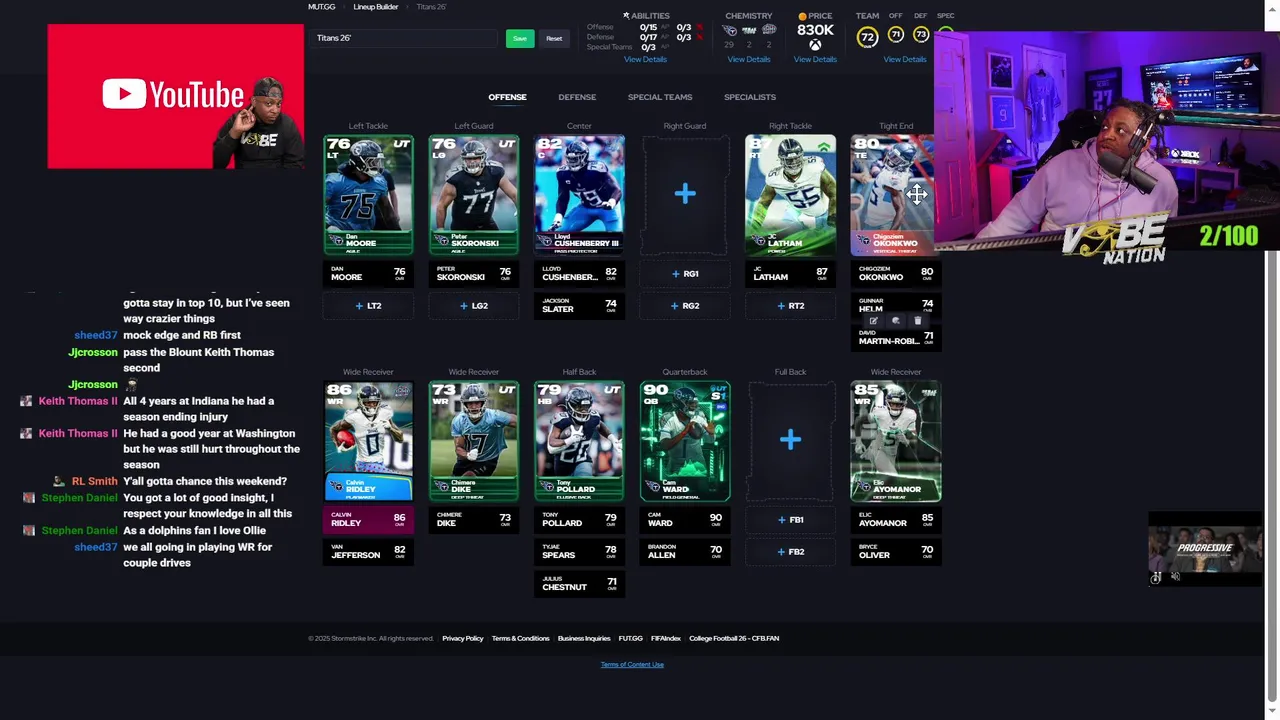Open the Peter Skoronski left guard card
The height and width of the screenshot is (720, 1280).
point(474,195)
